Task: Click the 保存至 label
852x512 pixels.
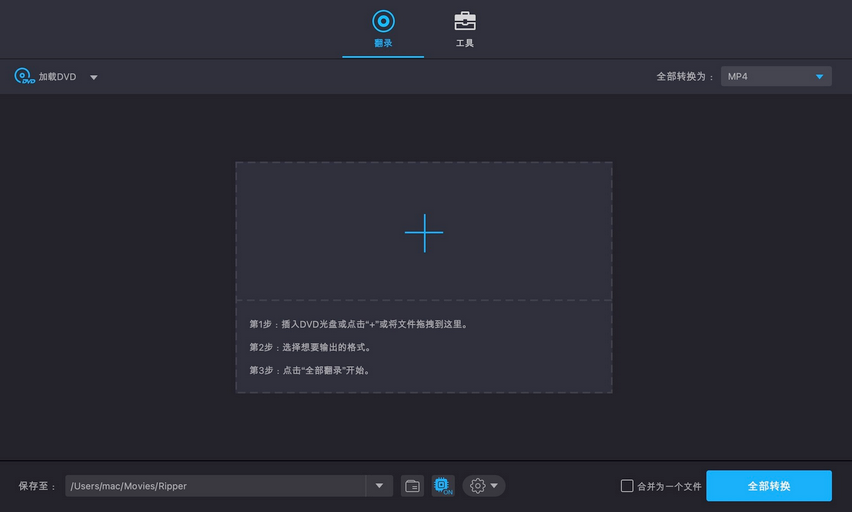Action: point(37,486)
